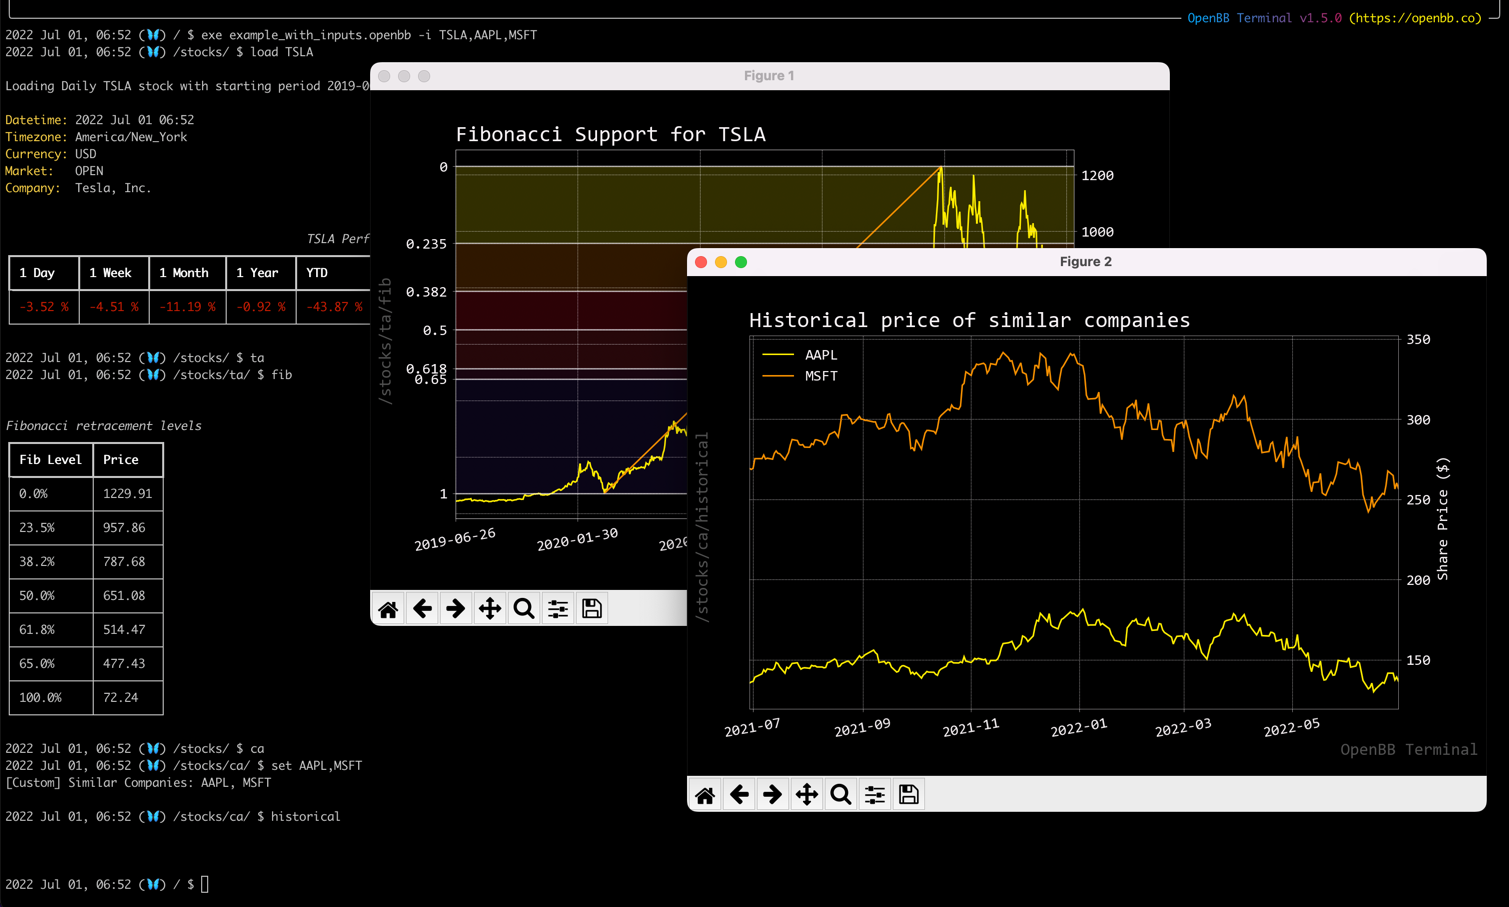Click the 514.47 price cell

click(x=128, y=630)
